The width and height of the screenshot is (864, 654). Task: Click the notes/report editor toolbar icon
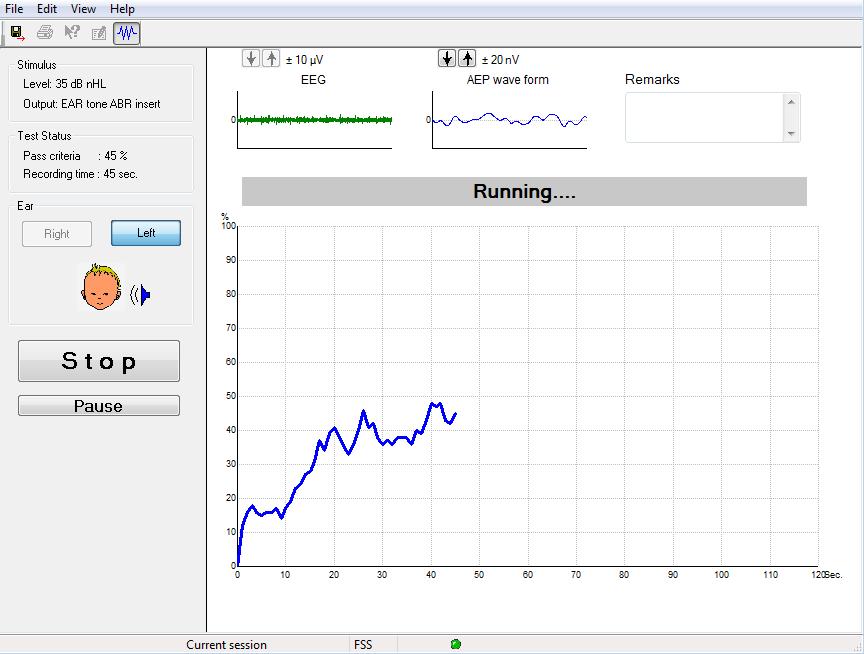(99, 34)
